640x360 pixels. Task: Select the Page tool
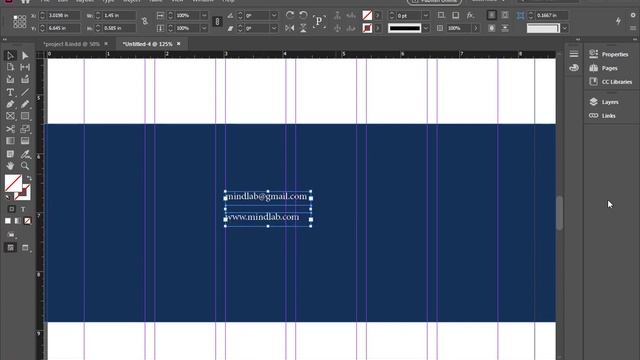tap(10, 67)
